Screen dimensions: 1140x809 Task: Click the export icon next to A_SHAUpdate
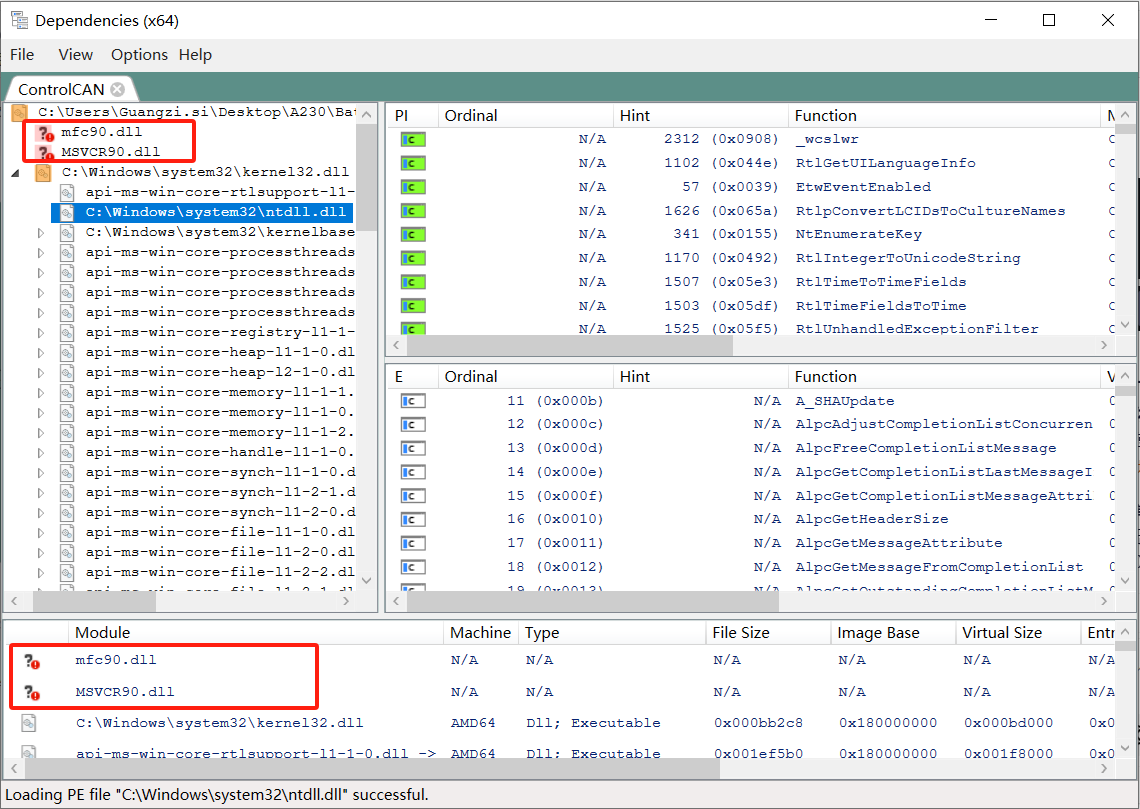413,400
